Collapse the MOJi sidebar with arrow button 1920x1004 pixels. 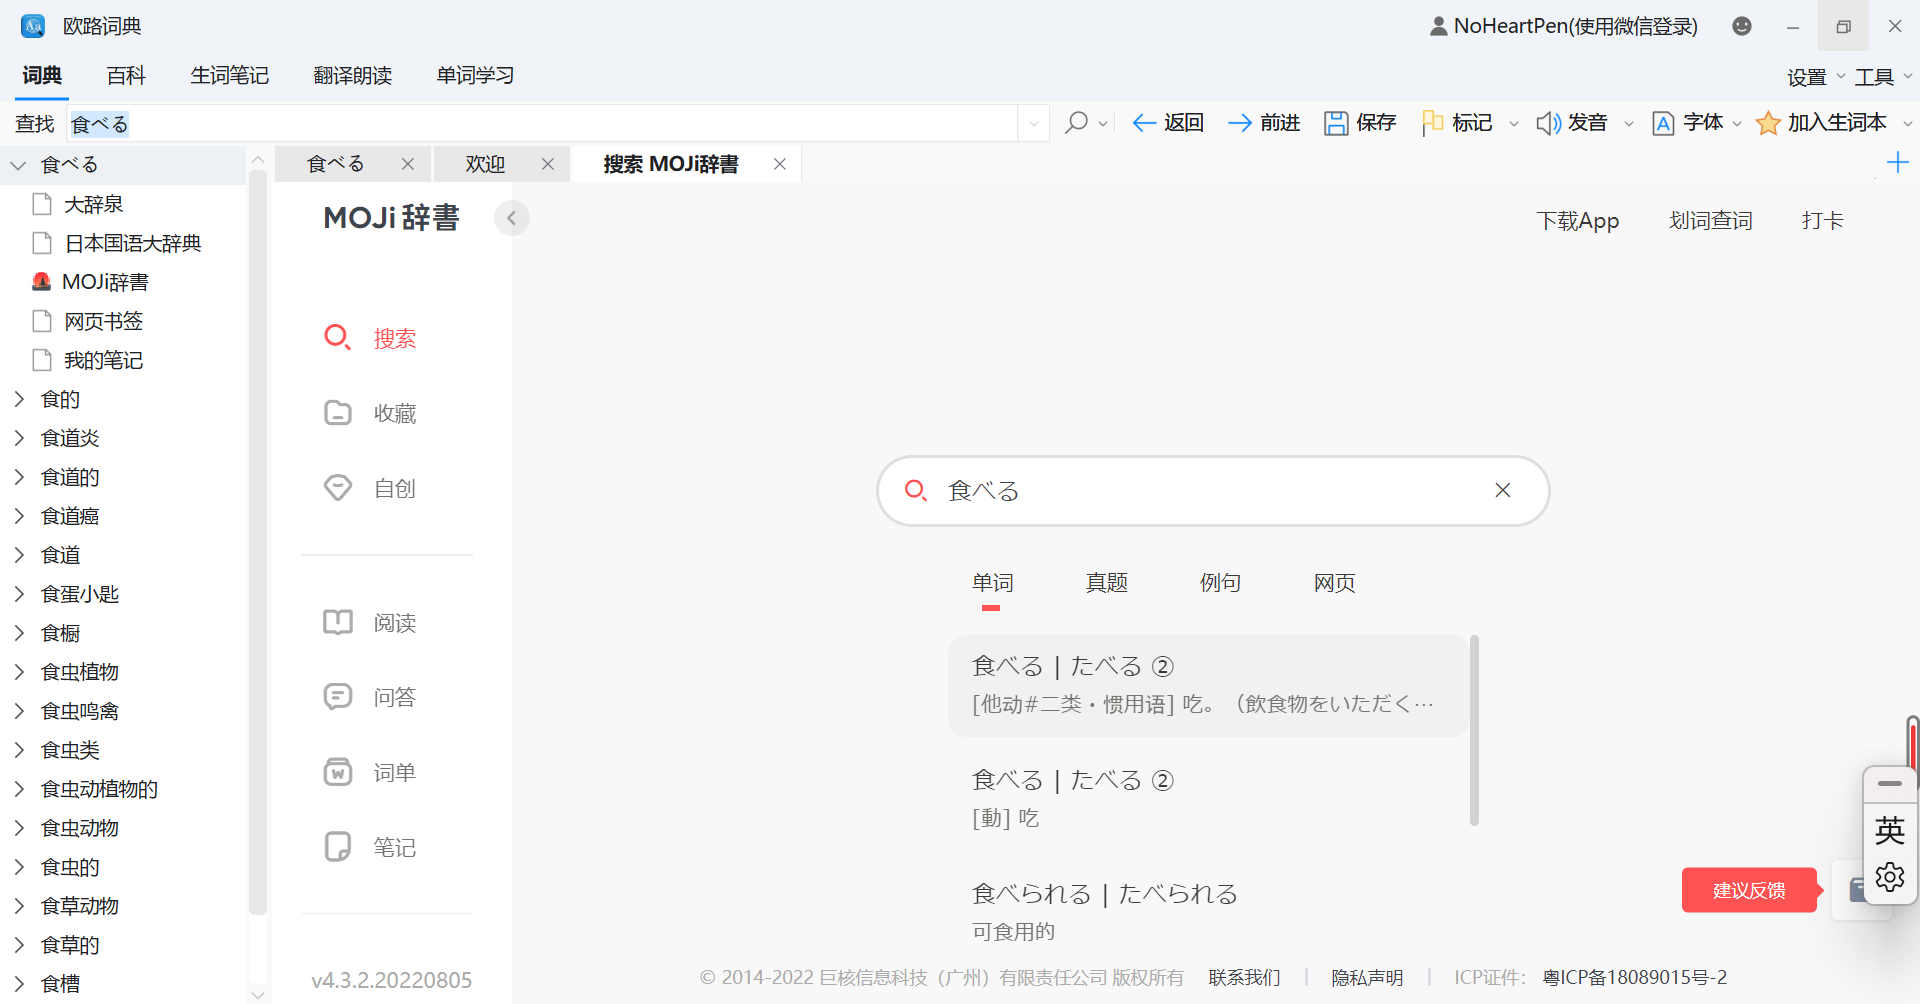[512, 218]
